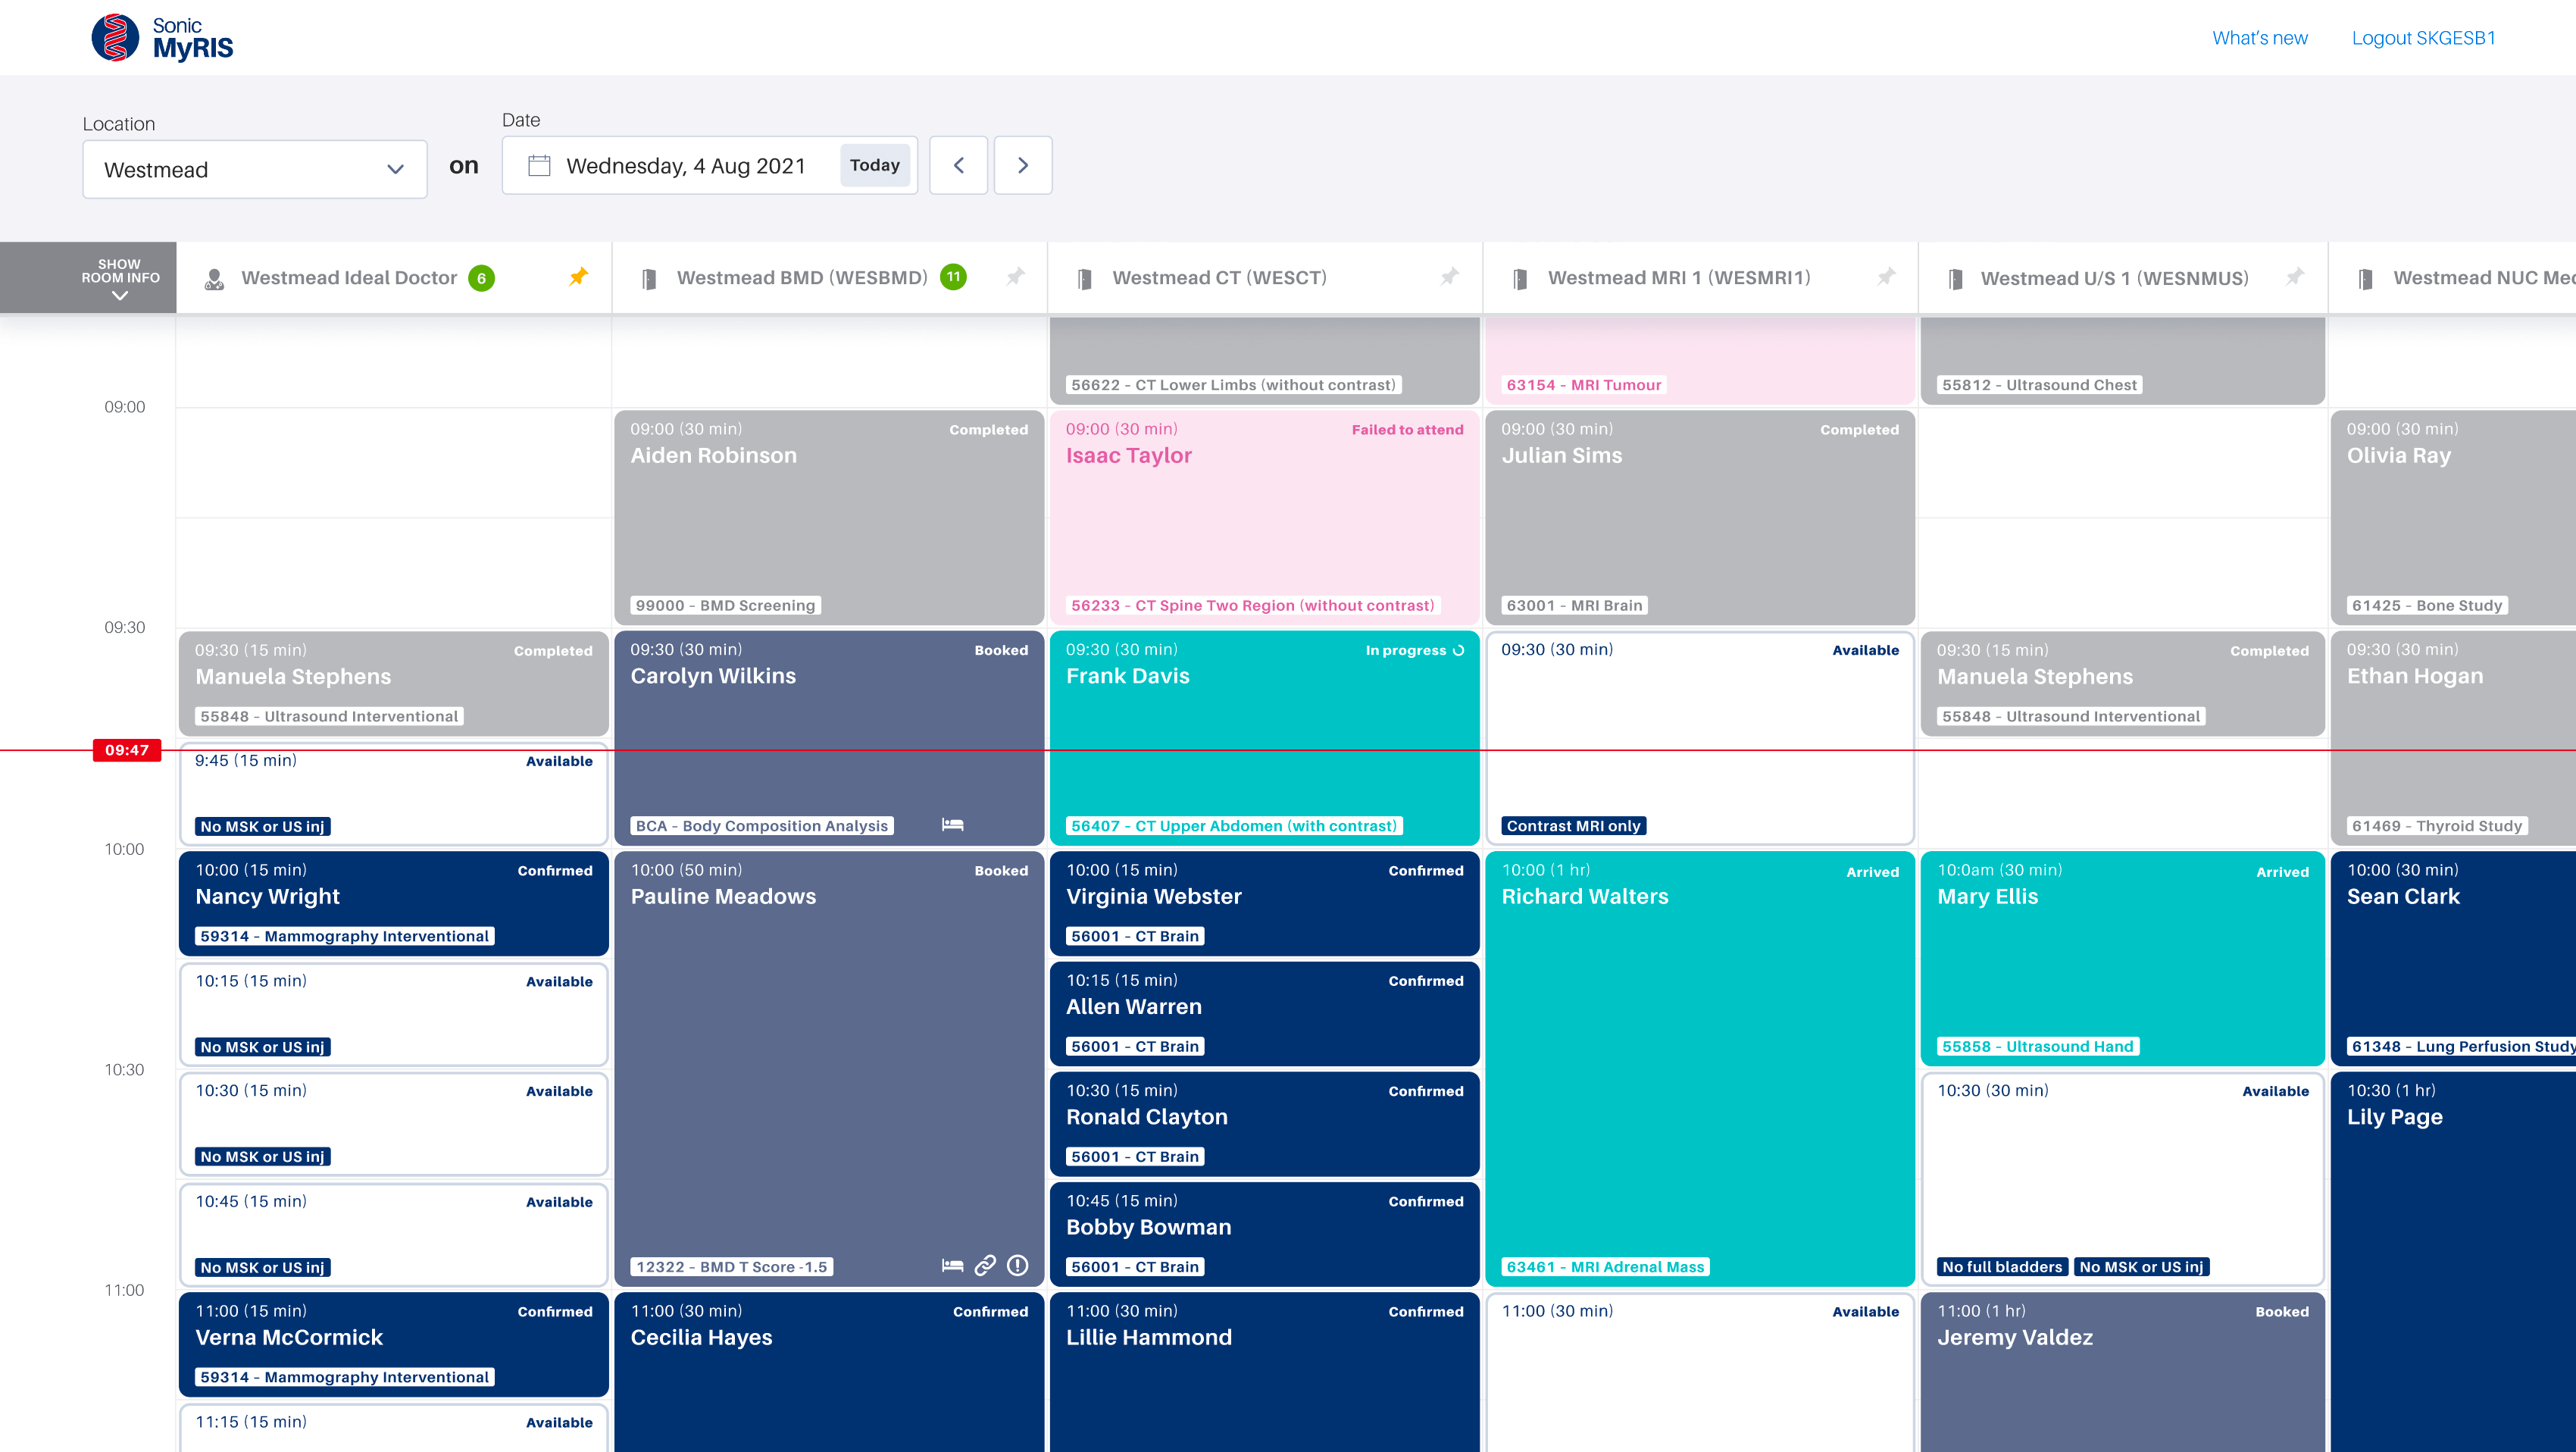The image size is (2576, 1452).
Task: Click green badge 11 on Westmead BMD
Action: pyautogui.click(x=953, y=277)
